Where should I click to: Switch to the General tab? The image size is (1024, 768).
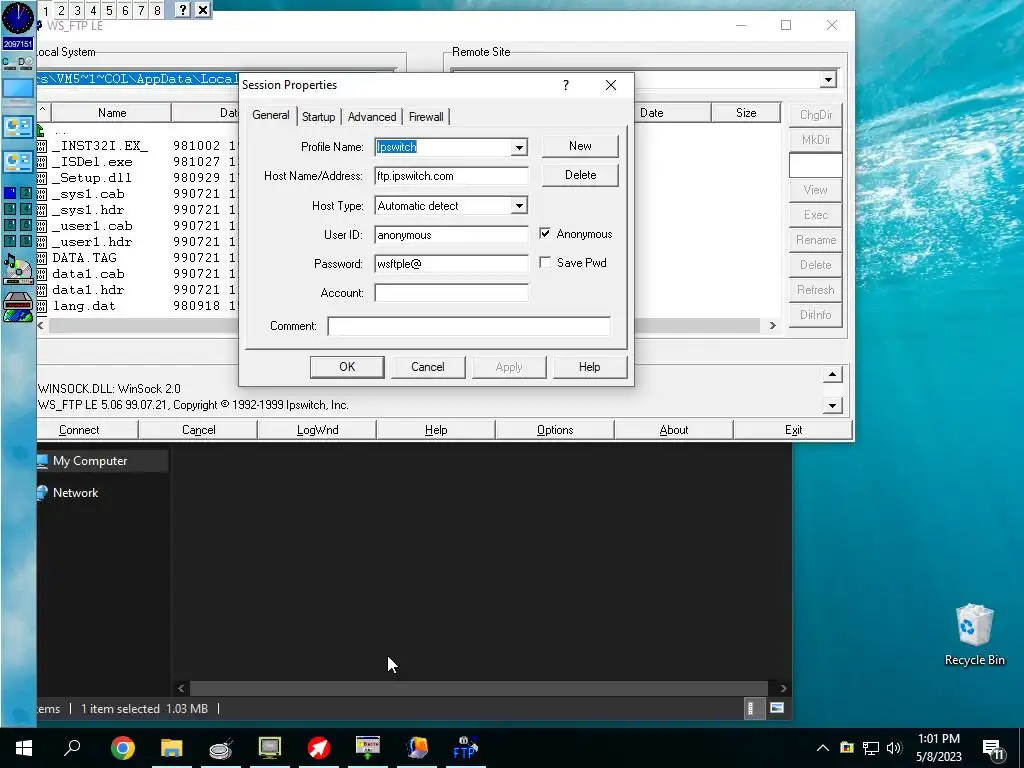[x=270, y=115]
